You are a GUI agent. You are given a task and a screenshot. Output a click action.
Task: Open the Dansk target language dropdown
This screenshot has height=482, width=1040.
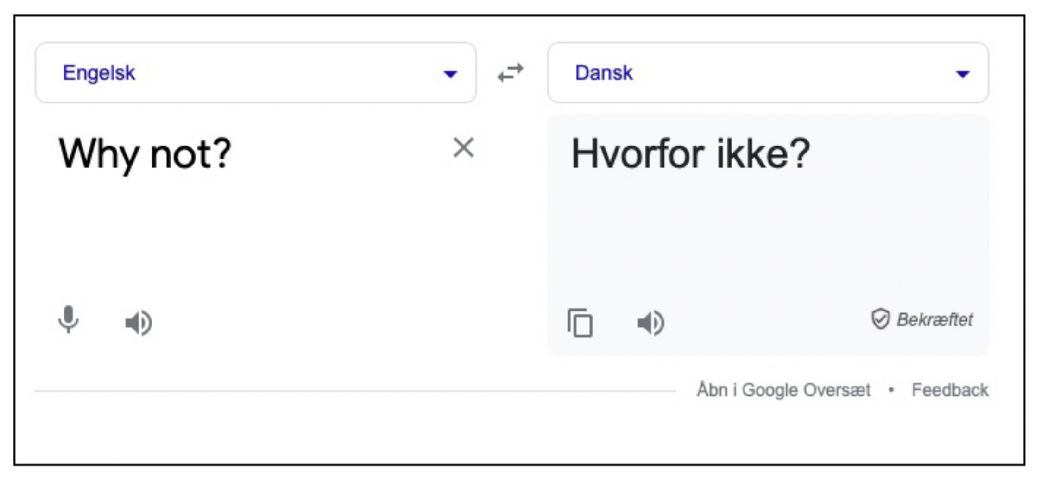[768, 73]
